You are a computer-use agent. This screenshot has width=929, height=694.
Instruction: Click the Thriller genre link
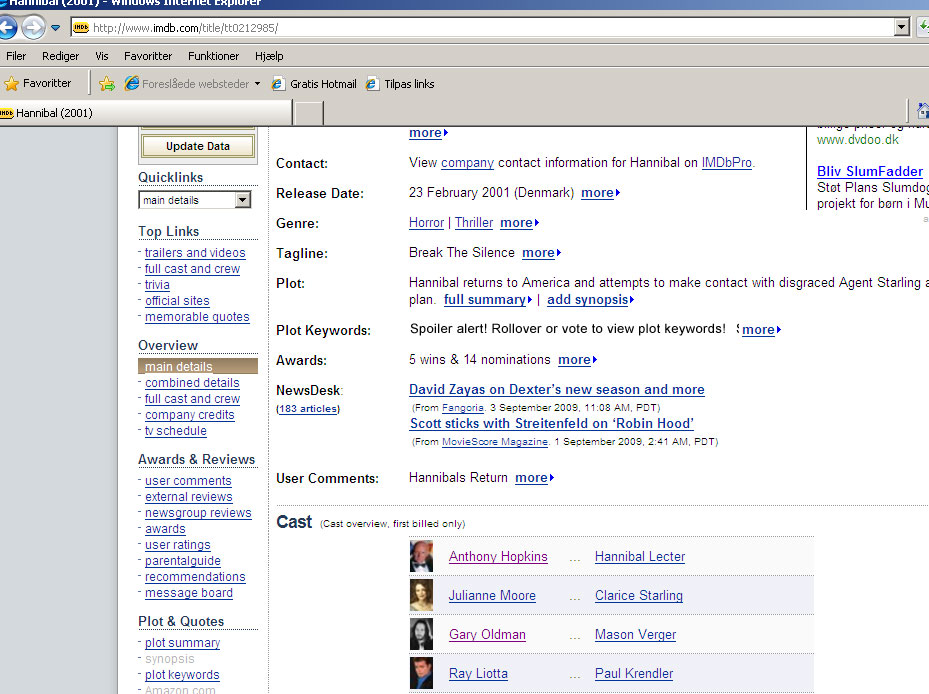pyautogui.click(x=473, y=223)
